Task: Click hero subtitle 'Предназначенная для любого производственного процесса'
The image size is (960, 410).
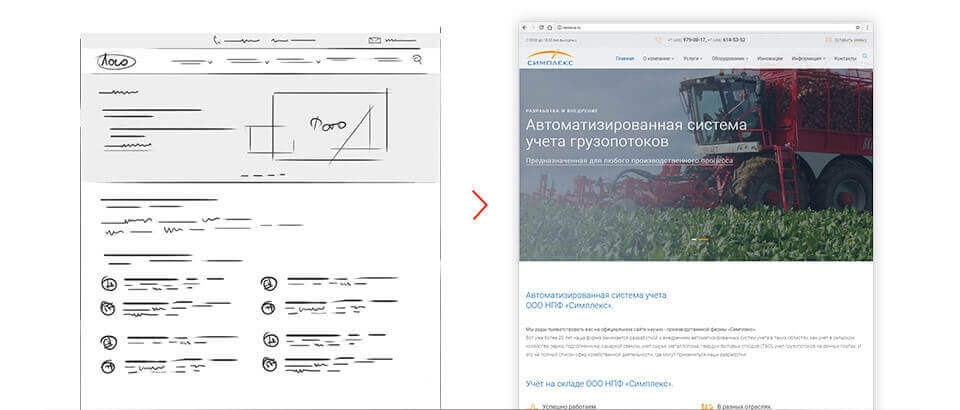Action: pyautogui.click(x=629, y=160)
